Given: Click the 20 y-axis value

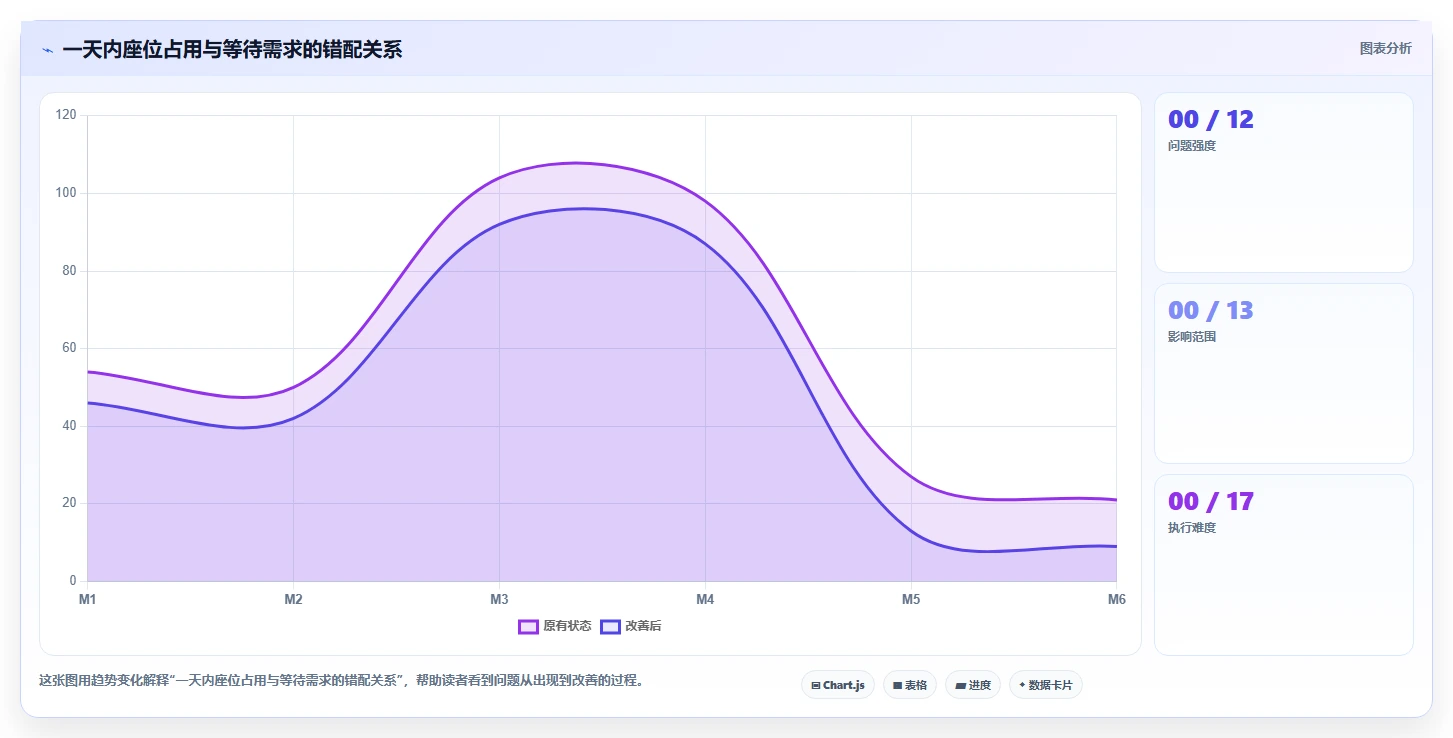Looking at the screenshot, I should tap(68, 503).
